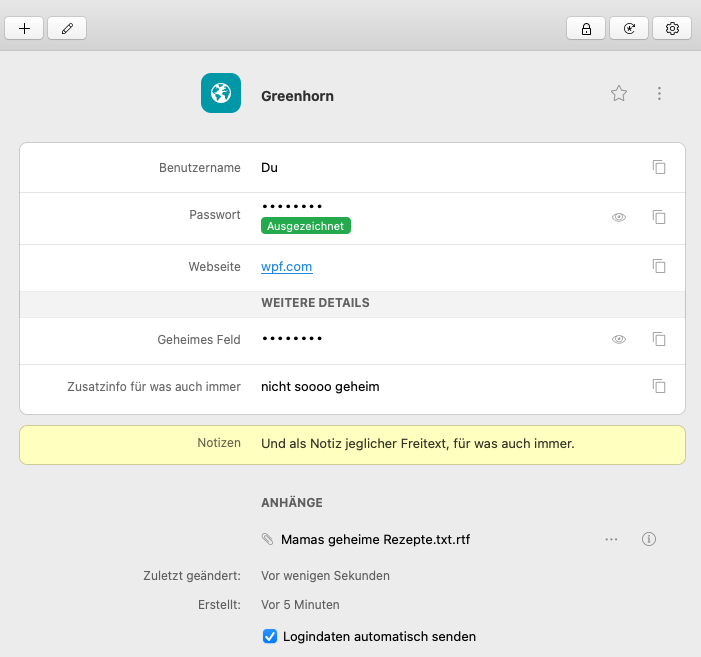
Task: Add a new entry with plus button
Action: click(x=24, y=28)
